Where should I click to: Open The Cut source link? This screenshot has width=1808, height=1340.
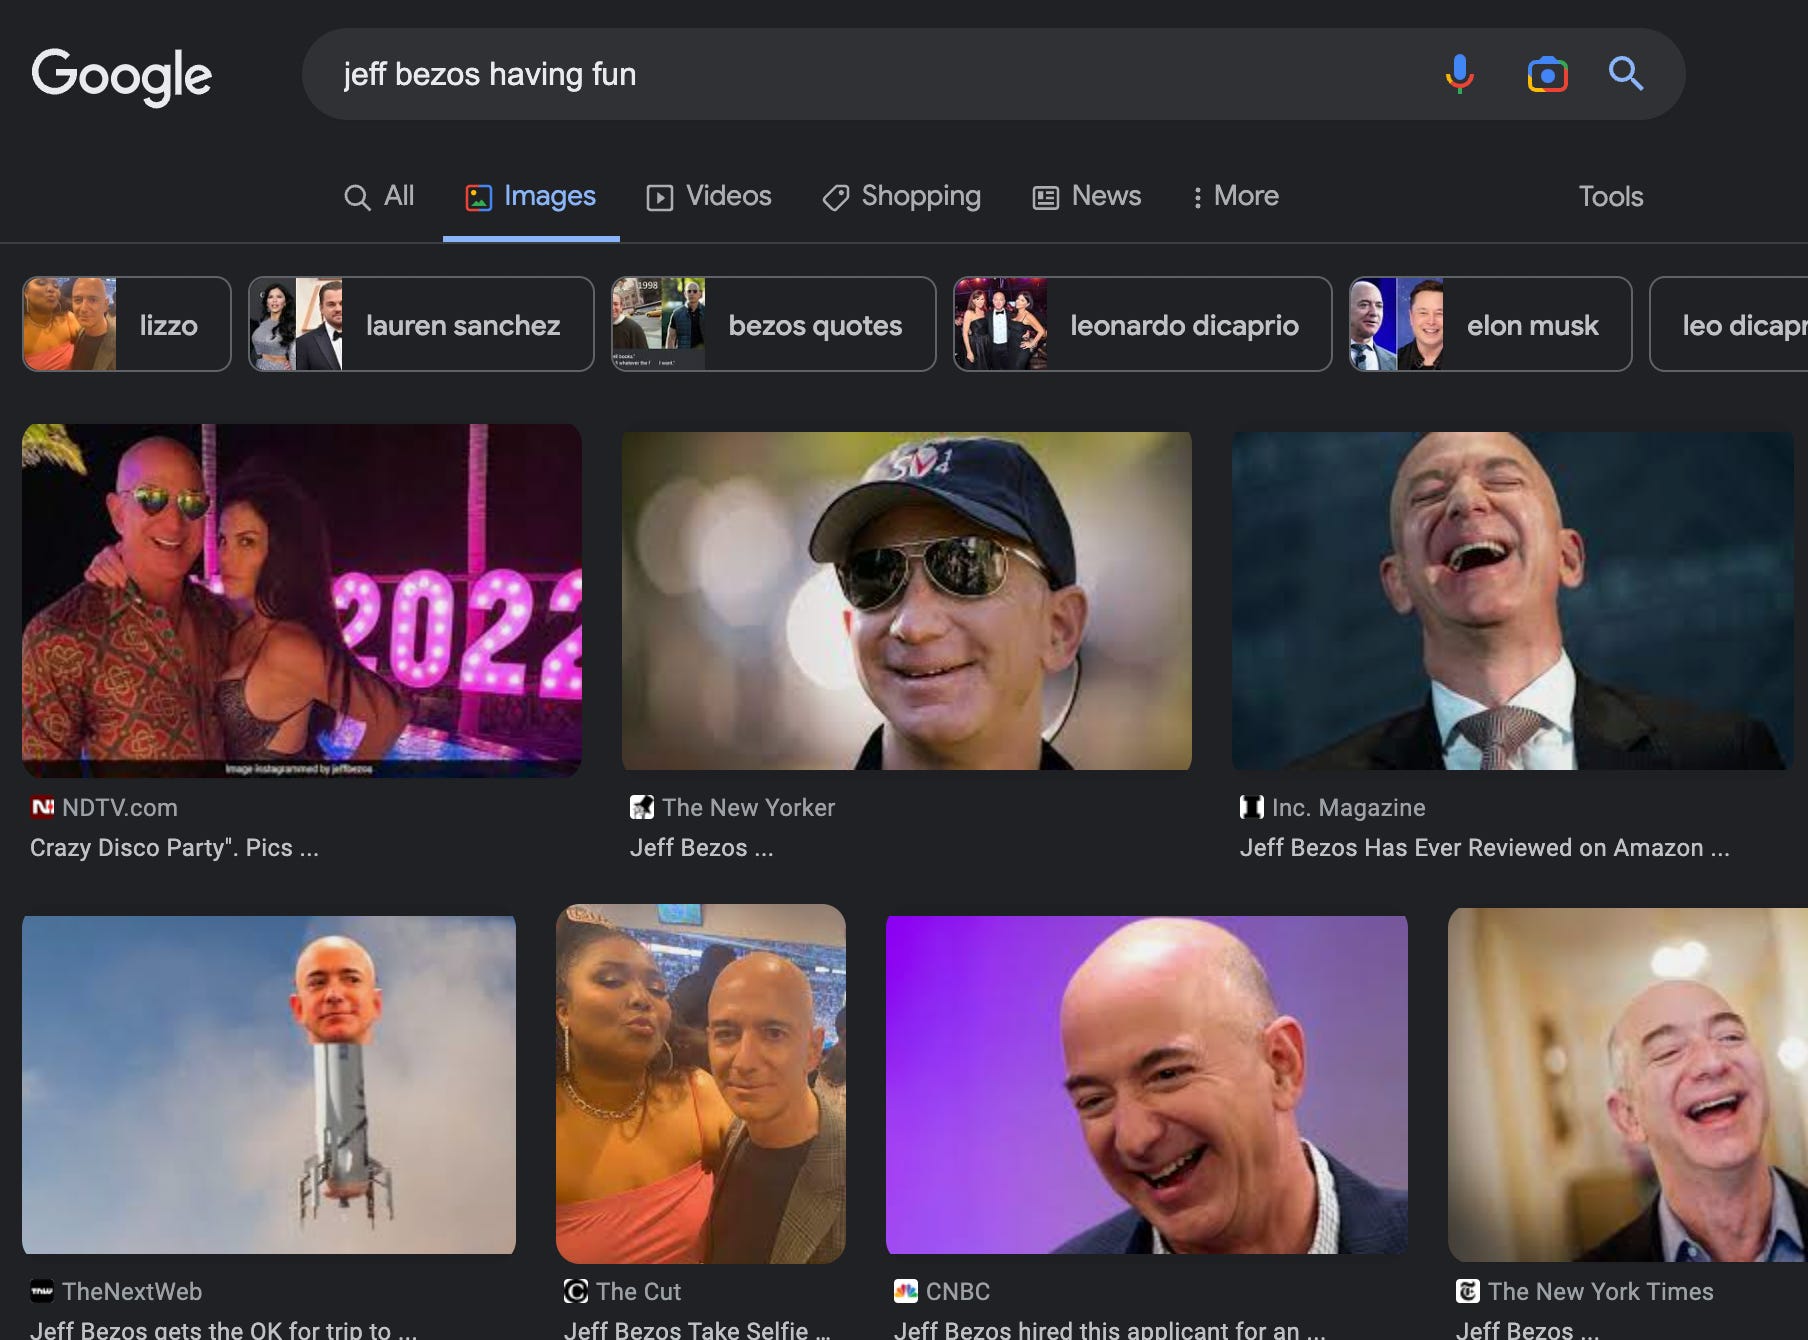tap(638, 1291)
